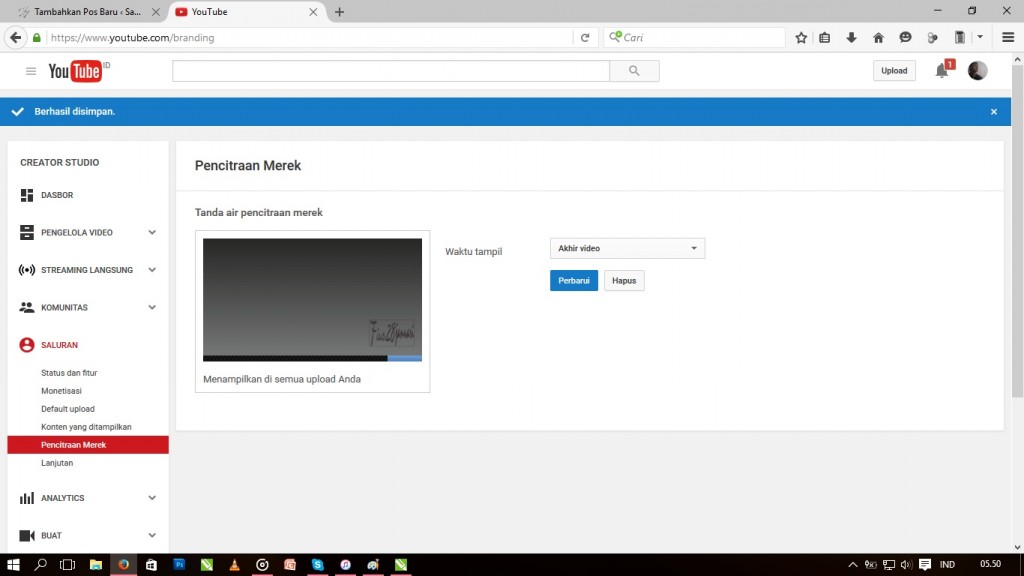The width and height of the screenshot is (1024, 576).
Task: Open Monetisasi page
Action: click(61, 391)
